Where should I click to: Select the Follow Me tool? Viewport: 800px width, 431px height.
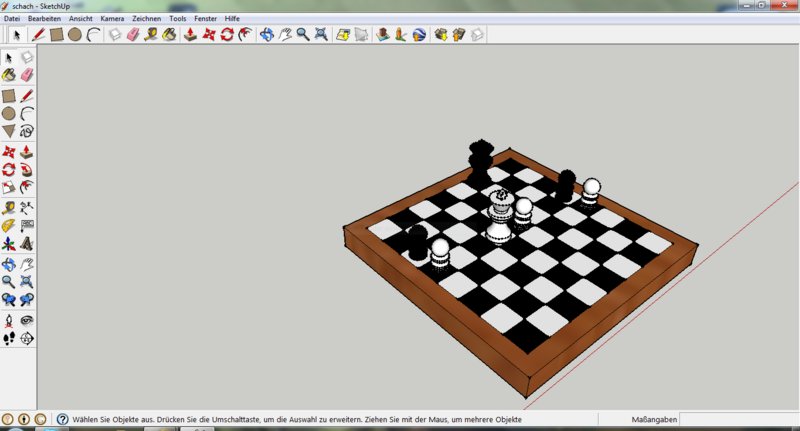[27, 168]
